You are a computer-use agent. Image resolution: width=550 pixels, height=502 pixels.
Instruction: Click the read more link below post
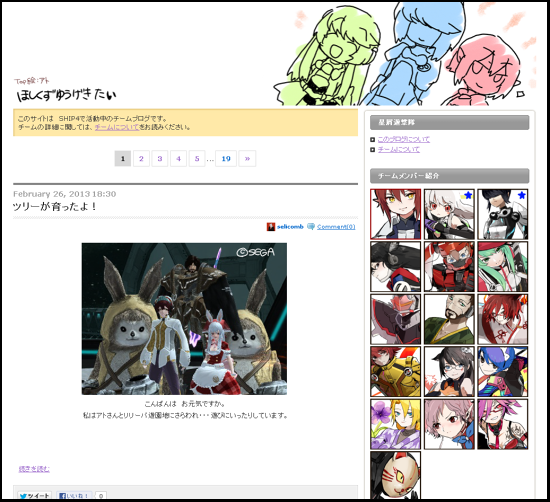point(34,469)
